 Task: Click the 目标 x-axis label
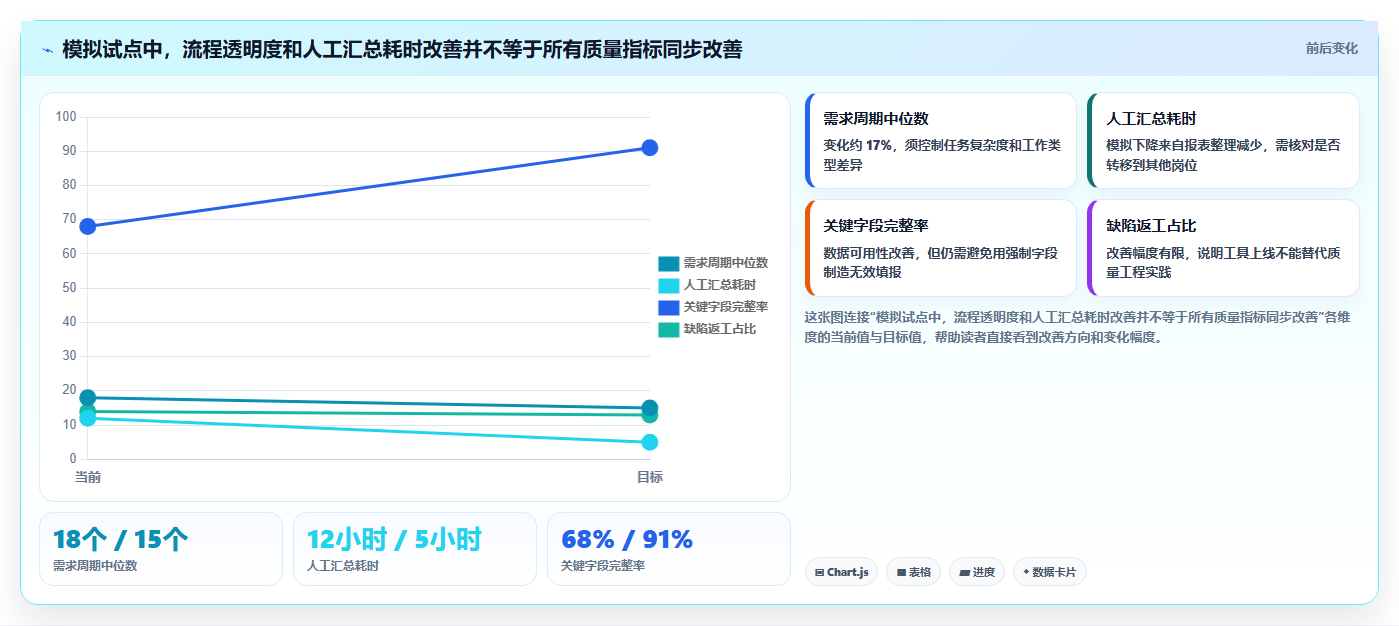point(650,477)
